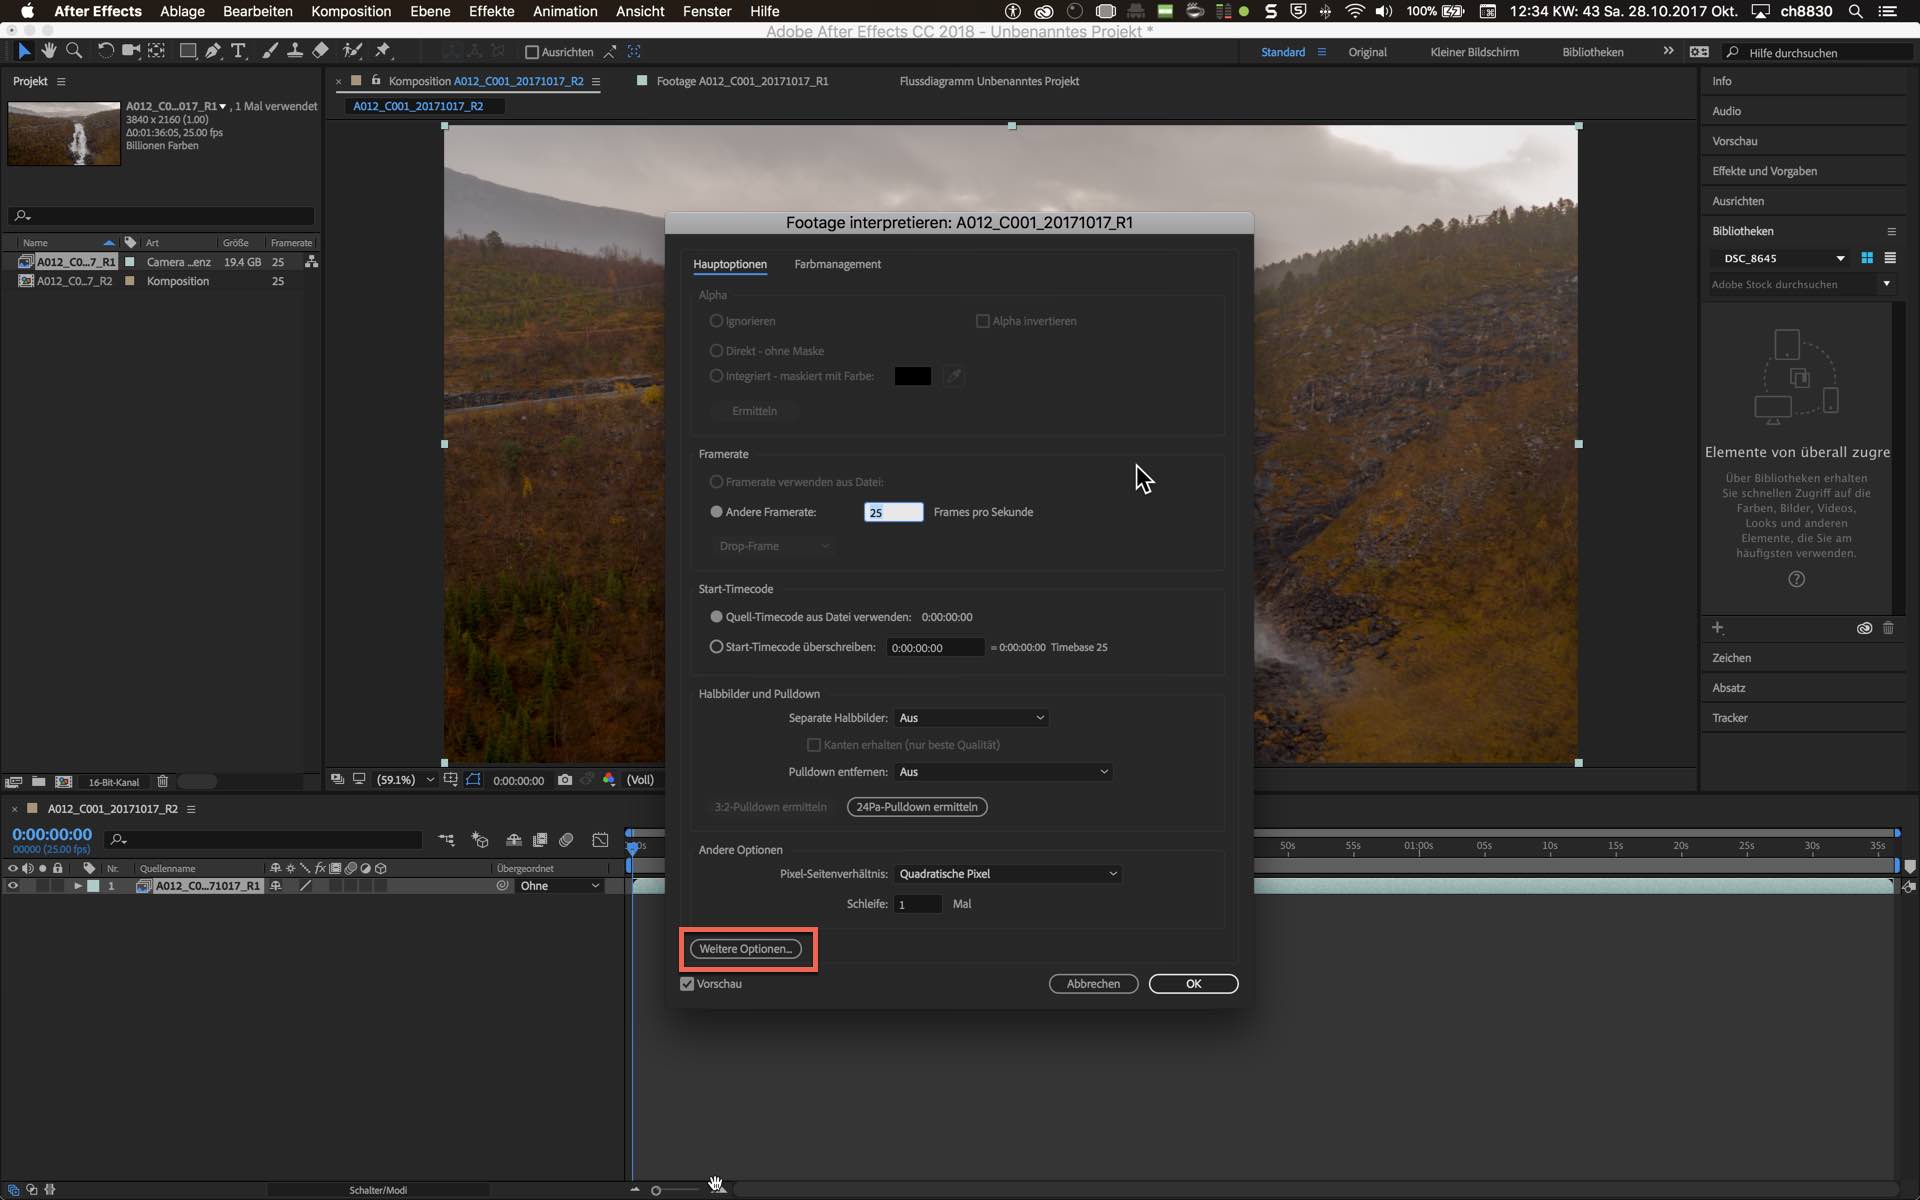Select the Puppet Pin tool

(x=382, y=51)
